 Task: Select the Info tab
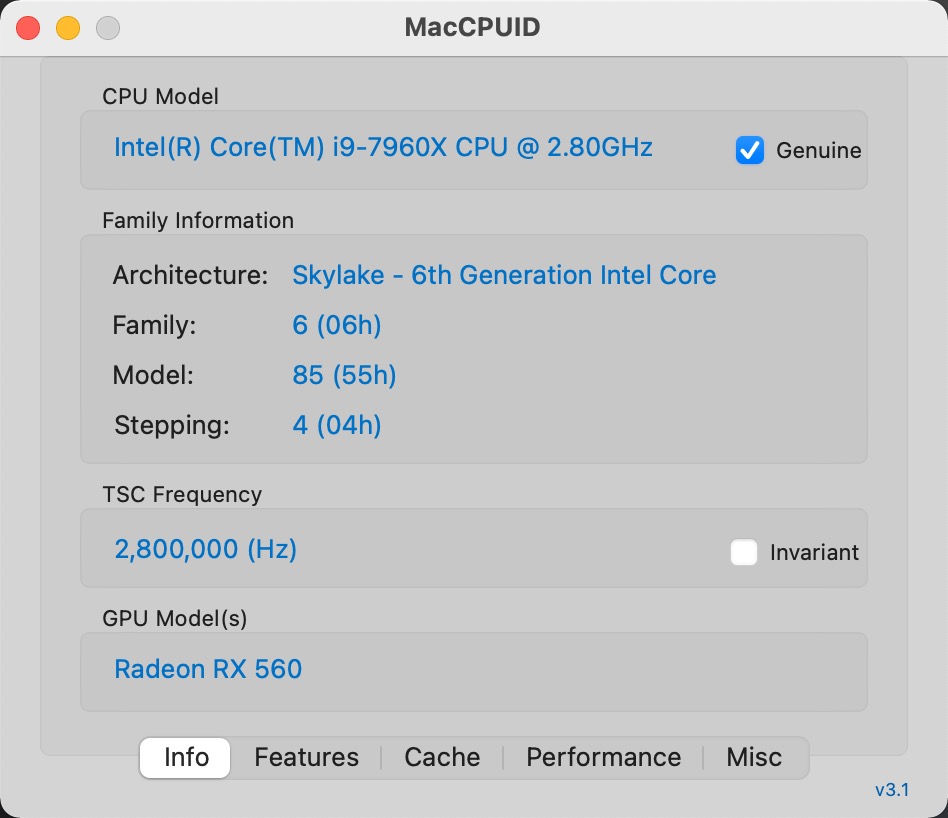click(185, 757)
